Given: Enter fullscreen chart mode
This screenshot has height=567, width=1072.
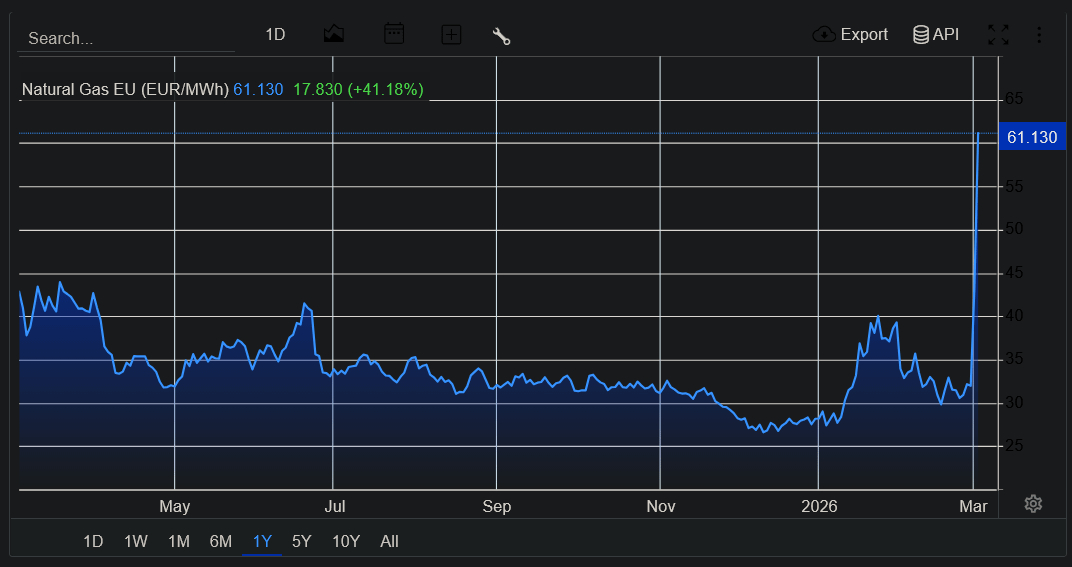Looking at the screenshot, I should point(998,35).
